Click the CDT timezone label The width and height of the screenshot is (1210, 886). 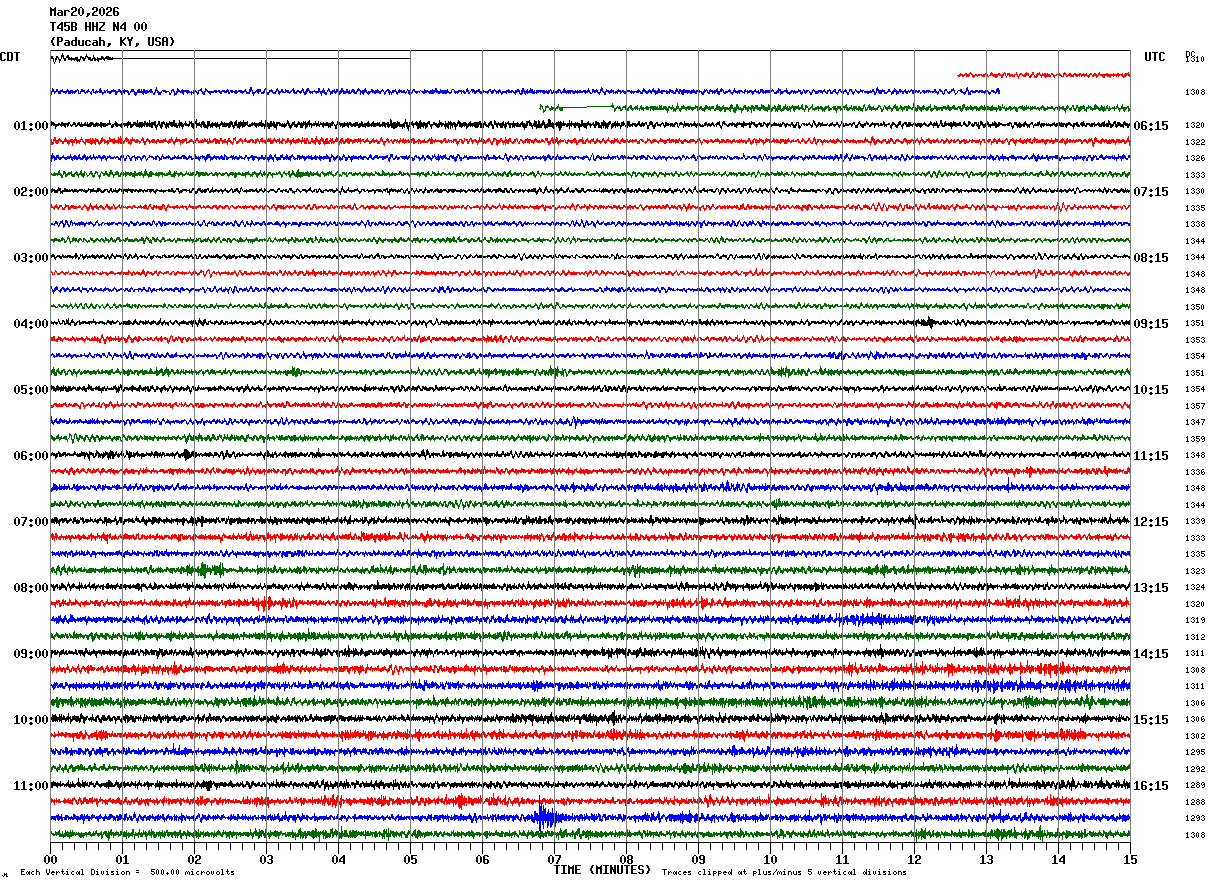click(10, 57)
